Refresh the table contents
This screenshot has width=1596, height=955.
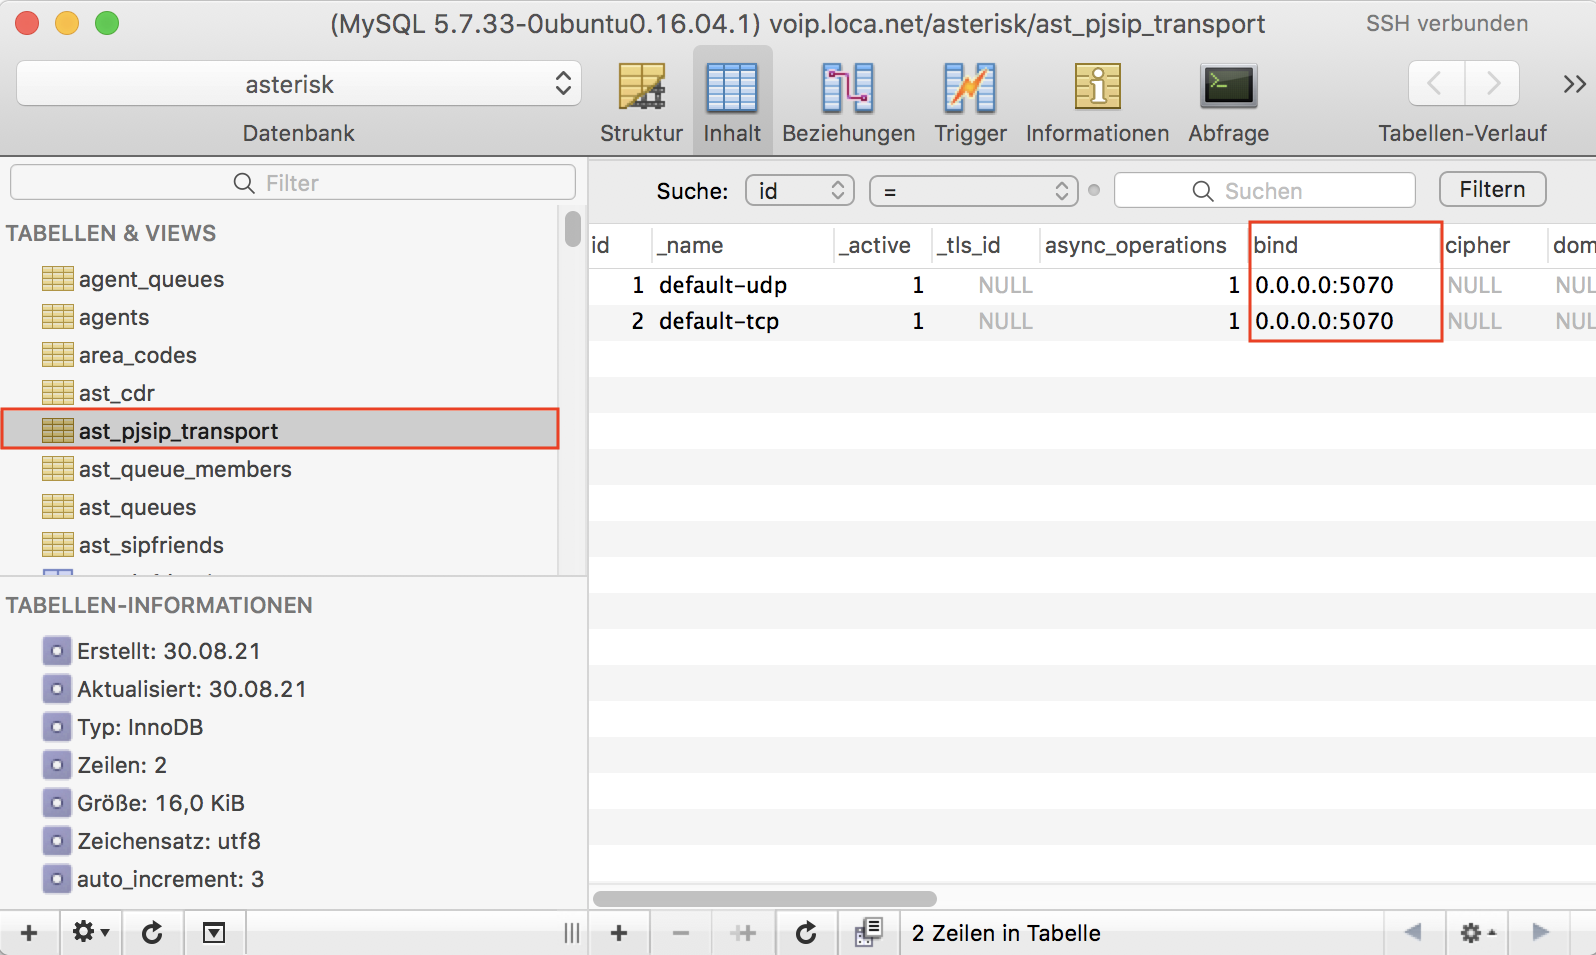click(x=805, y=933)
